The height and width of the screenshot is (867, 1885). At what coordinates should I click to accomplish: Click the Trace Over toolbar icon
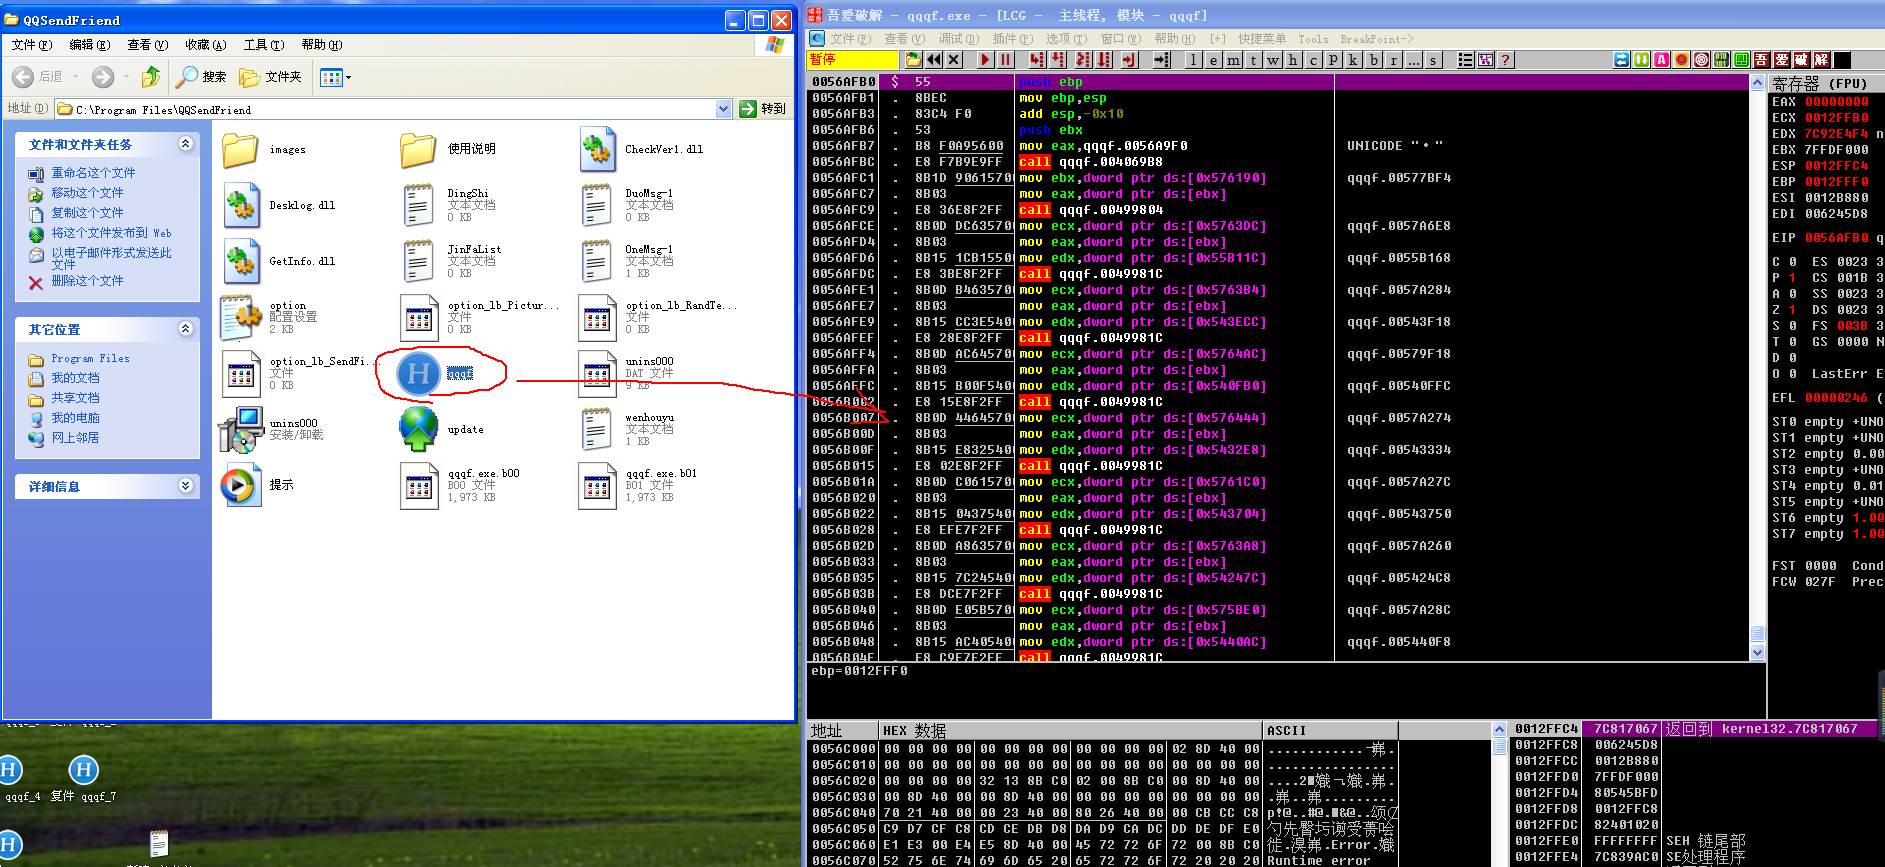(1104, 60)
